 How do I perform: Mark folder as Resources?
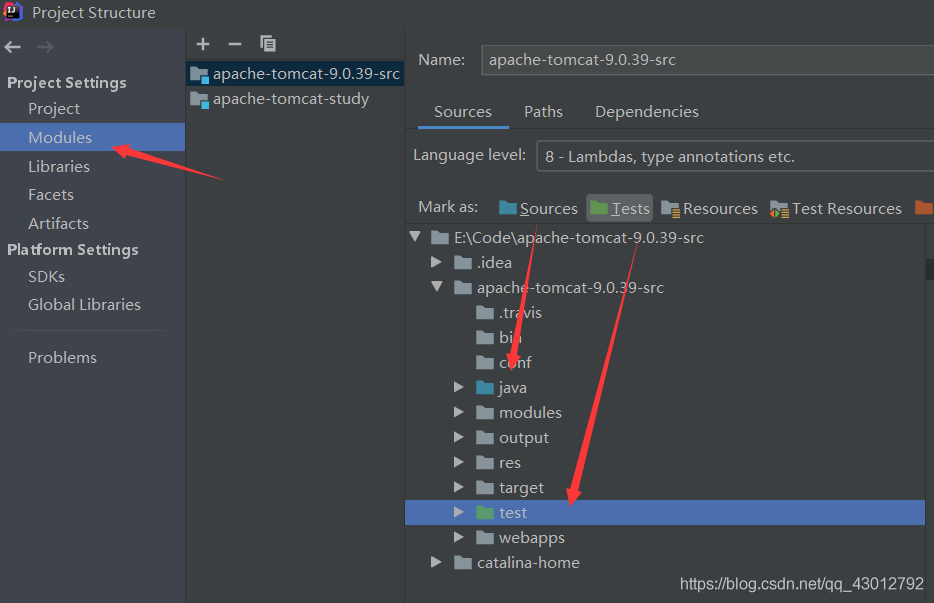coord(709,209)
